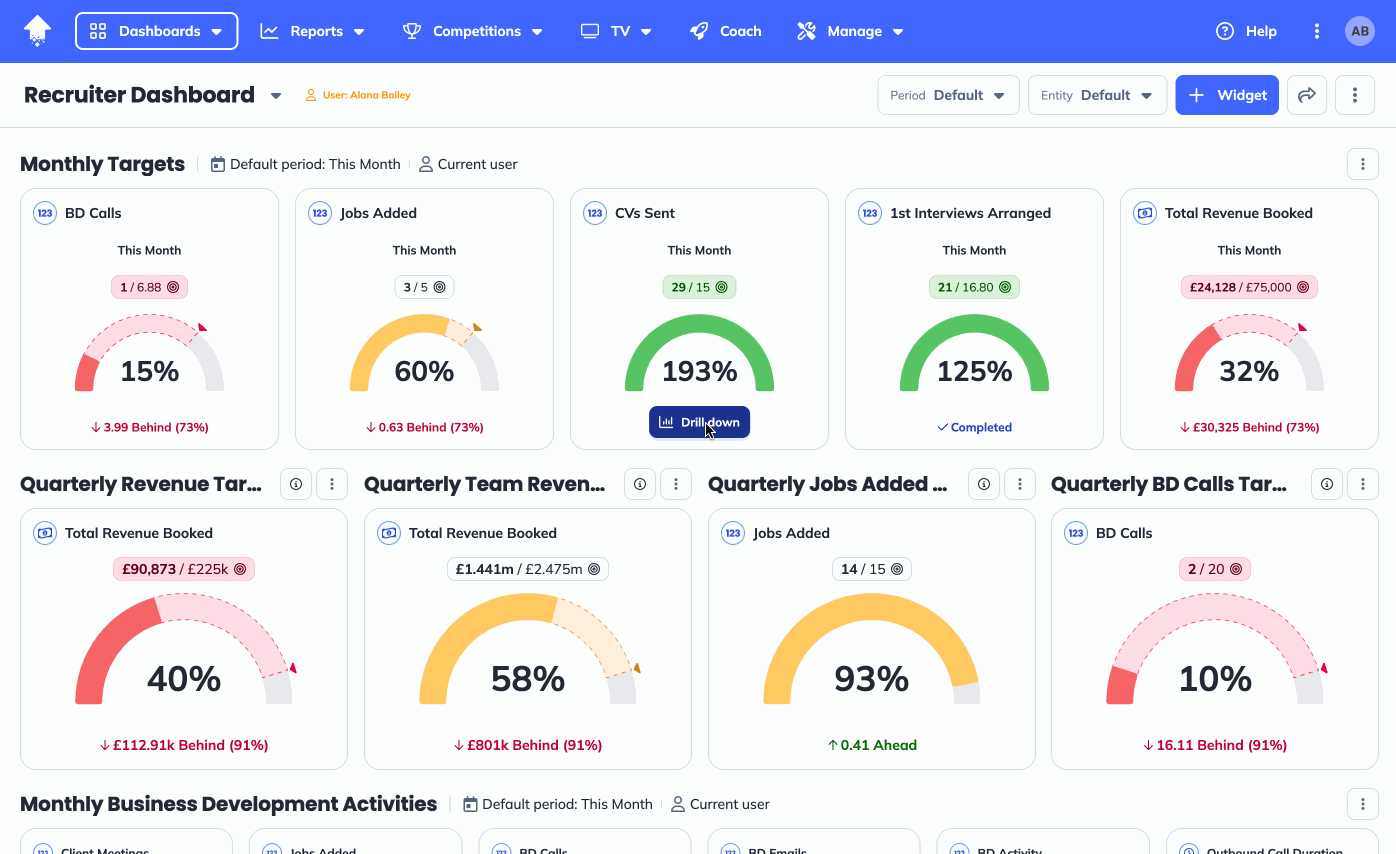This screenshot has height=854, width=1396.
Task: Open the navbar vertical dots menu
Action: [x=1317, y=31]
